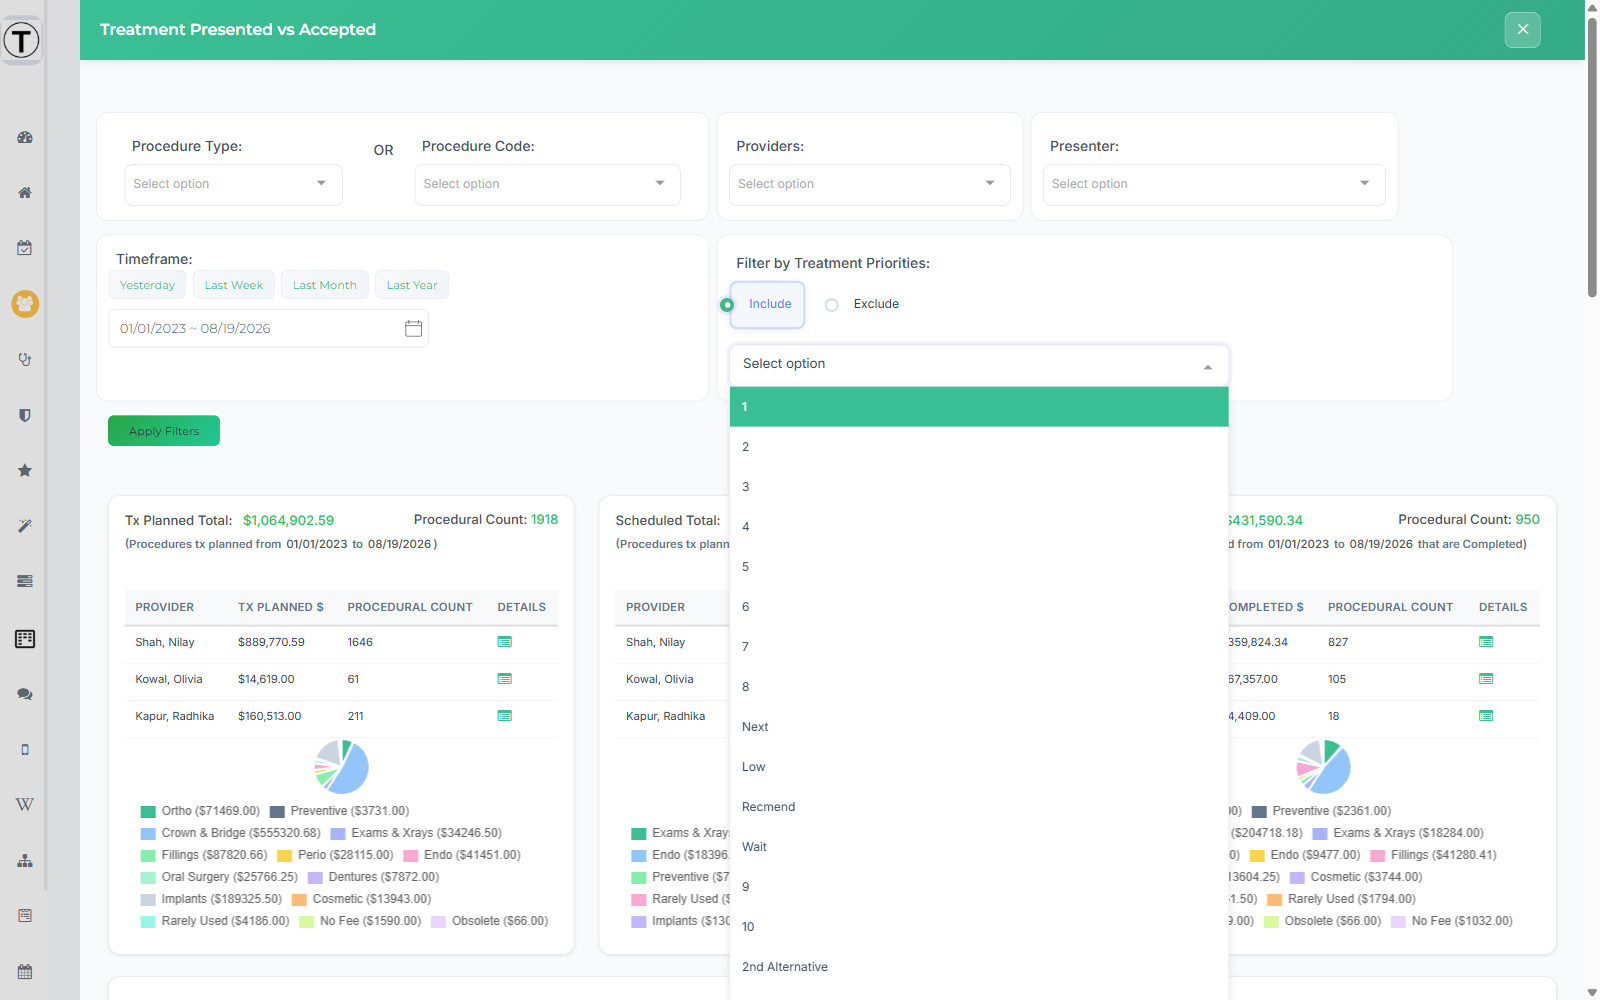Image resolution: width=1600 pixels, height=1000 pixels.
Task: Collapse the Treatment Priorities select dropdown
Action: pyautogui.click(x=979, y=365)
